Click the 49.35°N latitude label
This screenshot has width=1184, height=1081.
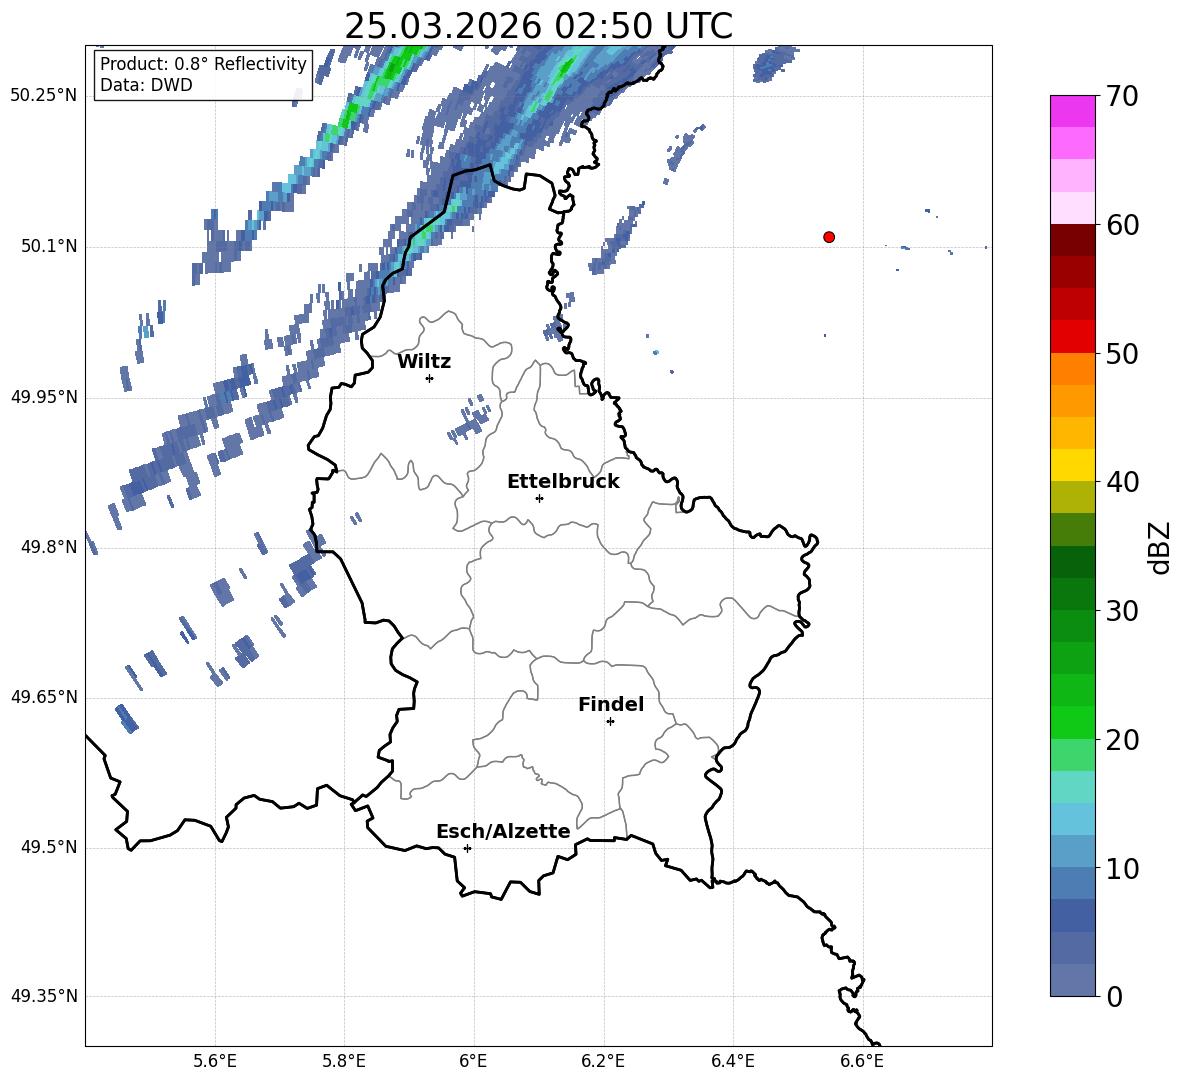coord(44,996)
